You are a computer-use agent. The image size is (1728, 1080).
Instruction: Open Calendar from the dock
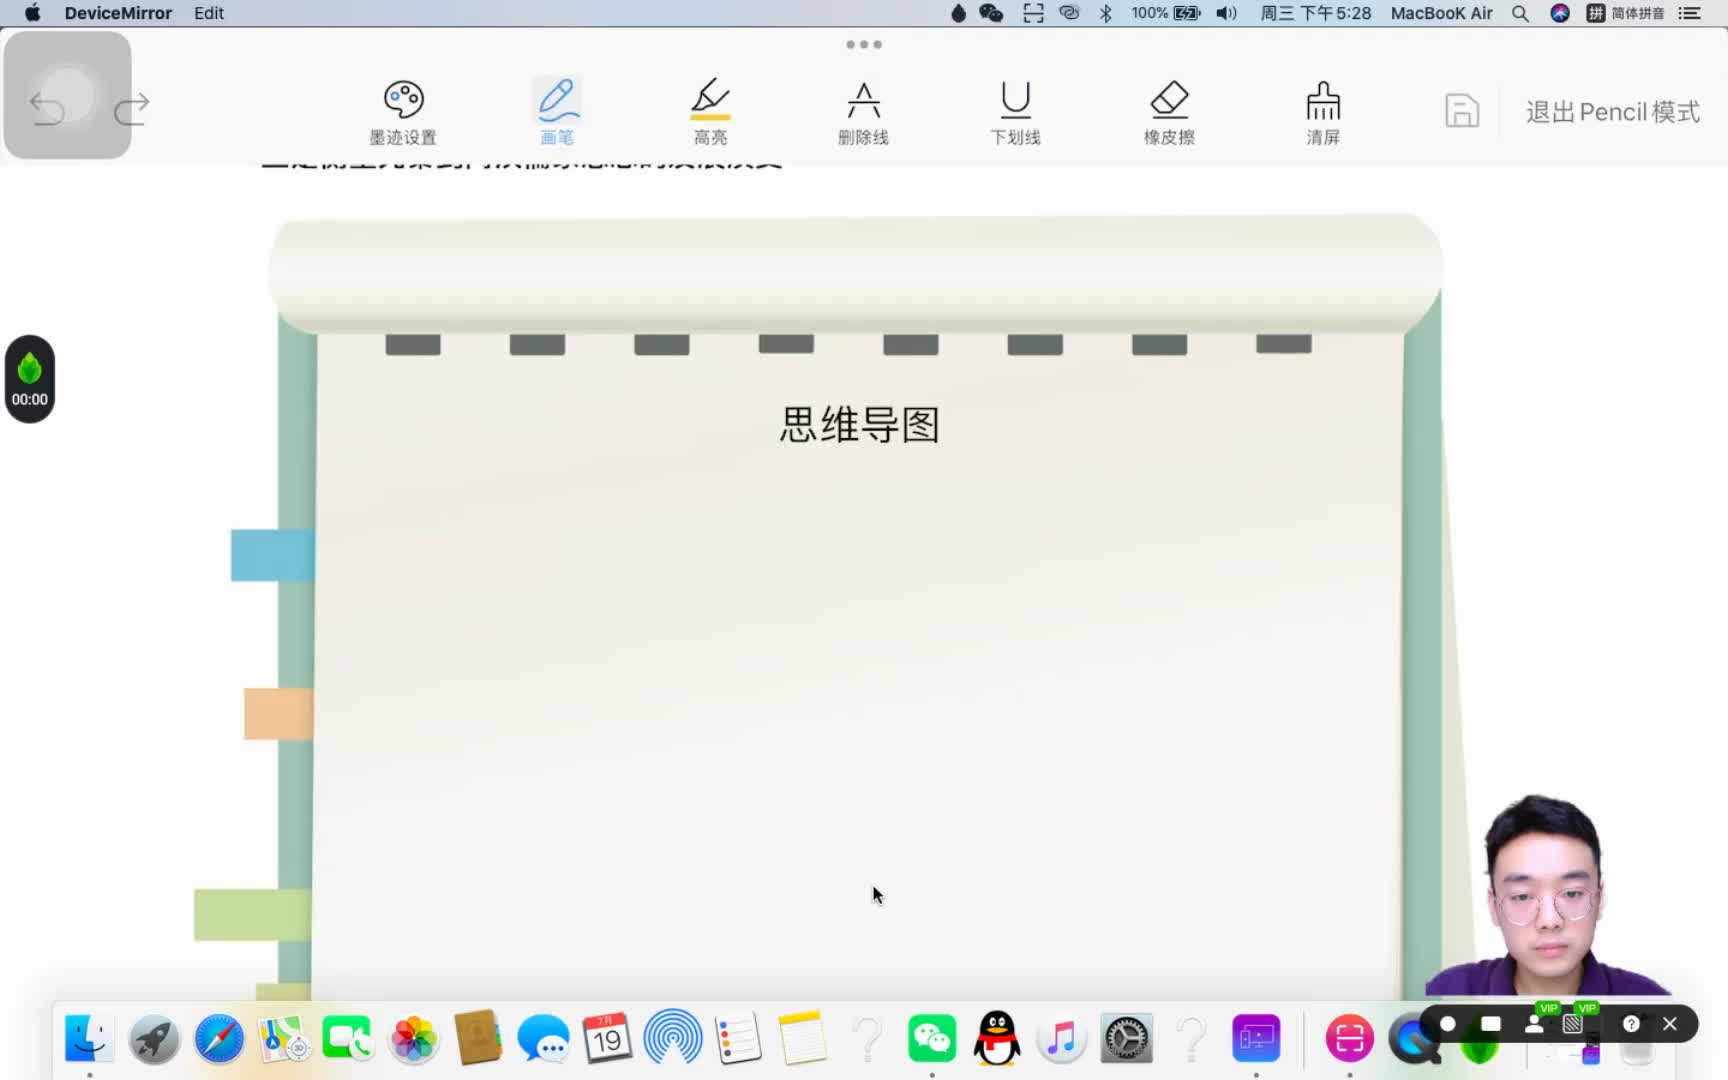pos(607,1038)
